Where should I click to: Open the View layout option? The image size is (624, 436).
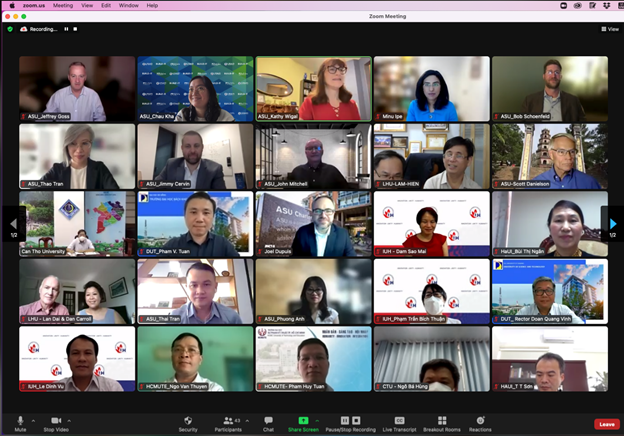click(x=610, y=29)
